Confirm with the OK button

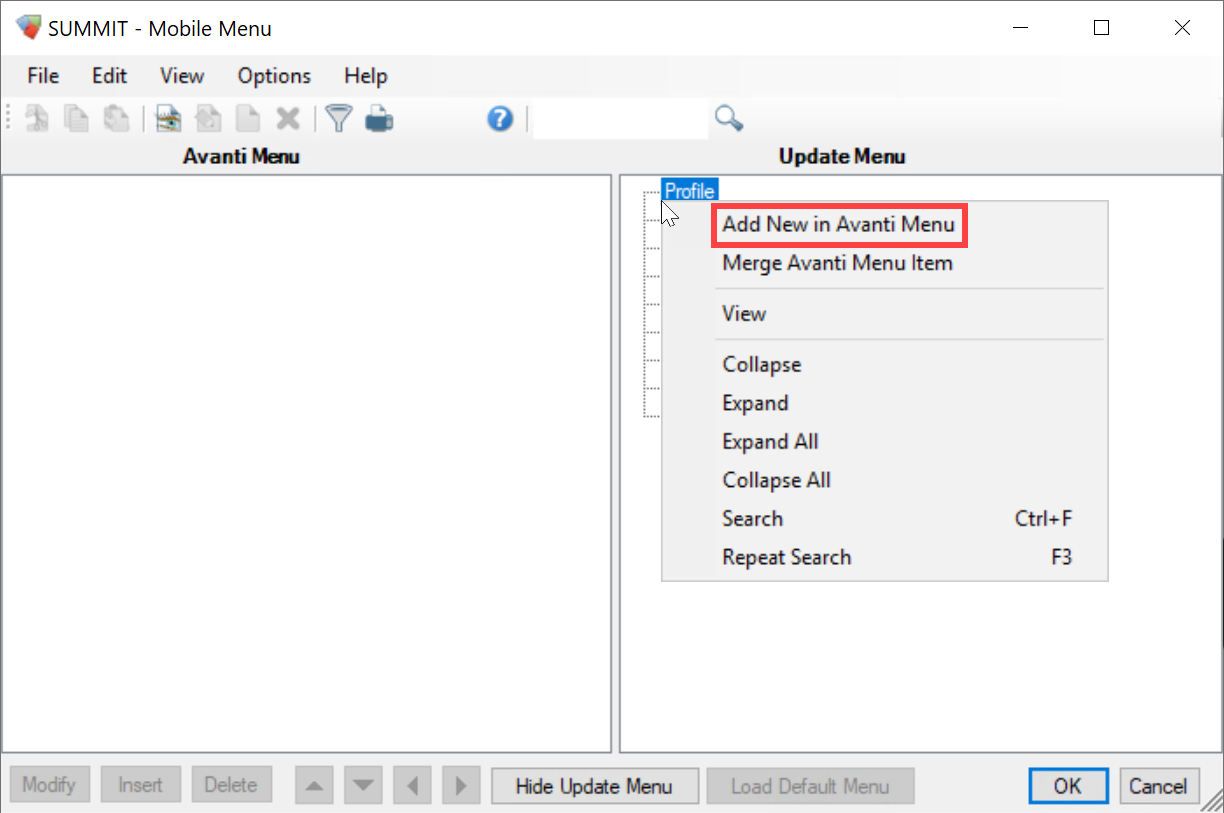click(1068, 786)
